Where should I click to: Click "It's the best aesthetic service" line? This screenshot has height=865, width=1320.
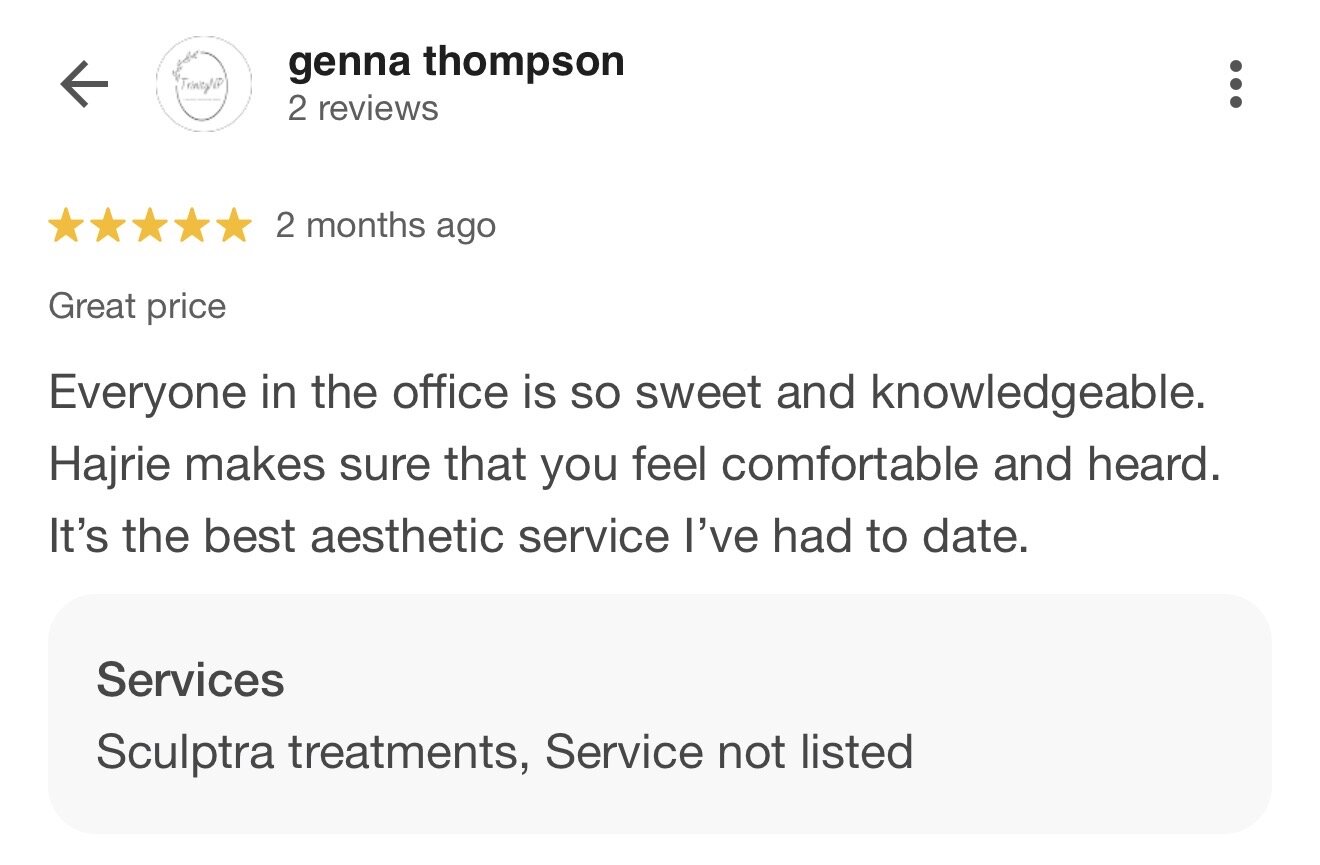pos(358,537)
